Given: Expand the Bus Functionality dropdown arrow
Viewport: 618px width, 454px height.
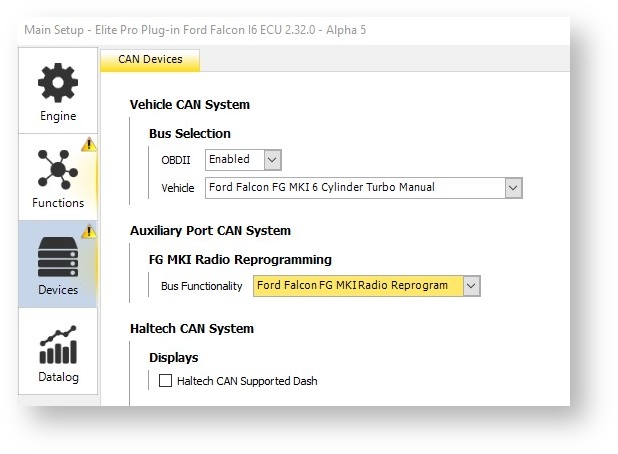Looking at the screenshot, I should [471, 286].
